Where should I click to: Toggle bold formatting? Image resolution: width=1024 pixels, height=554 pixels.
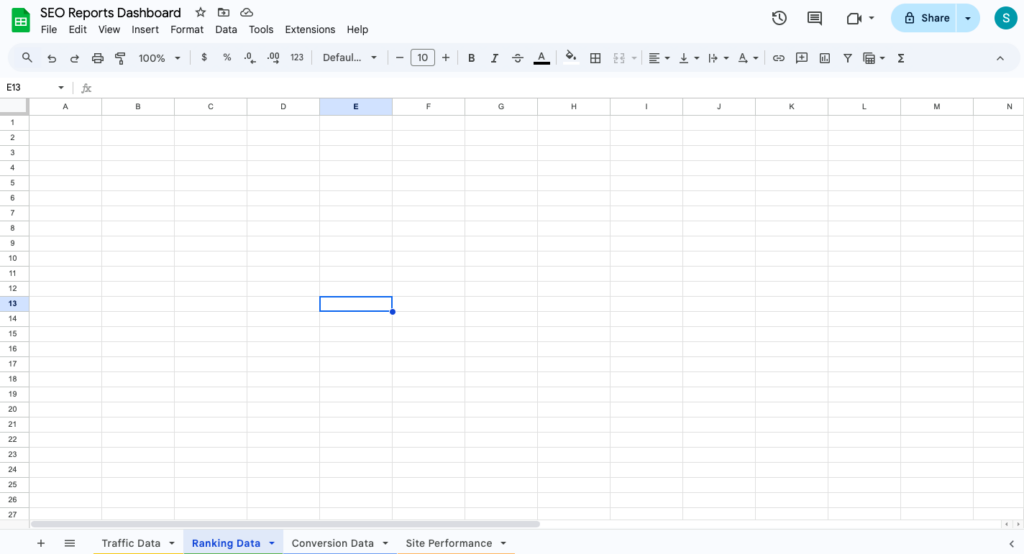click(471, 58)
